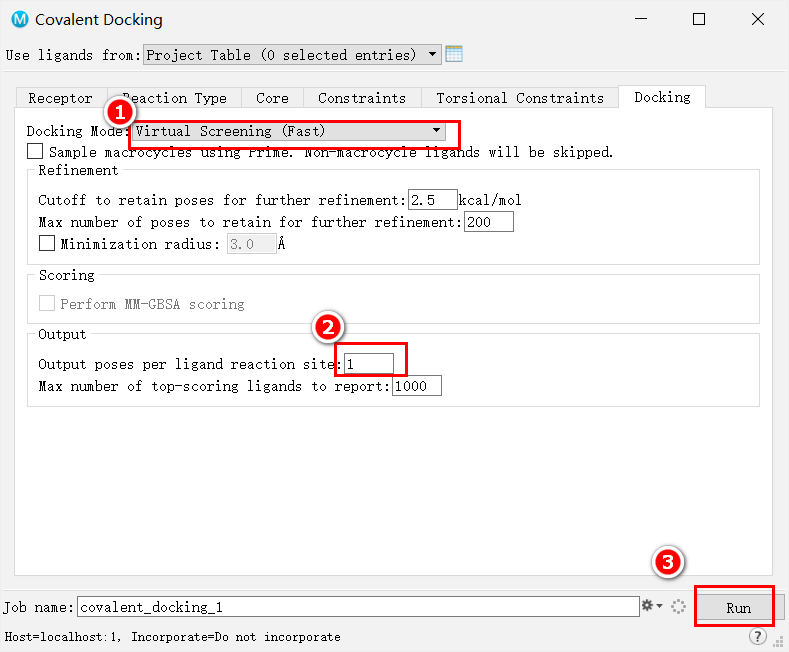Click the Job name text field
This screenshot has width=789, height=652.
(x=358, y=607)
